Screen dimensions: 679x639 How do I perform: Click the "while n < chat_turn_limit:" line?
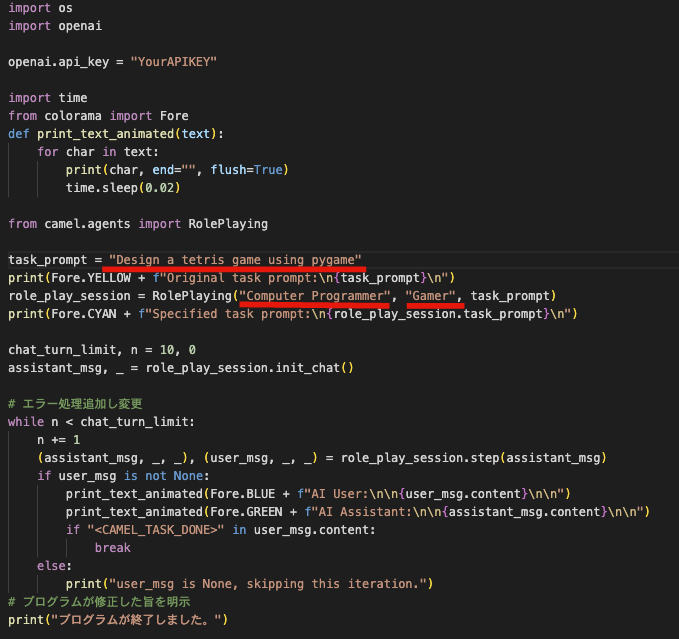pyautogui.click(x=101, y=422)
